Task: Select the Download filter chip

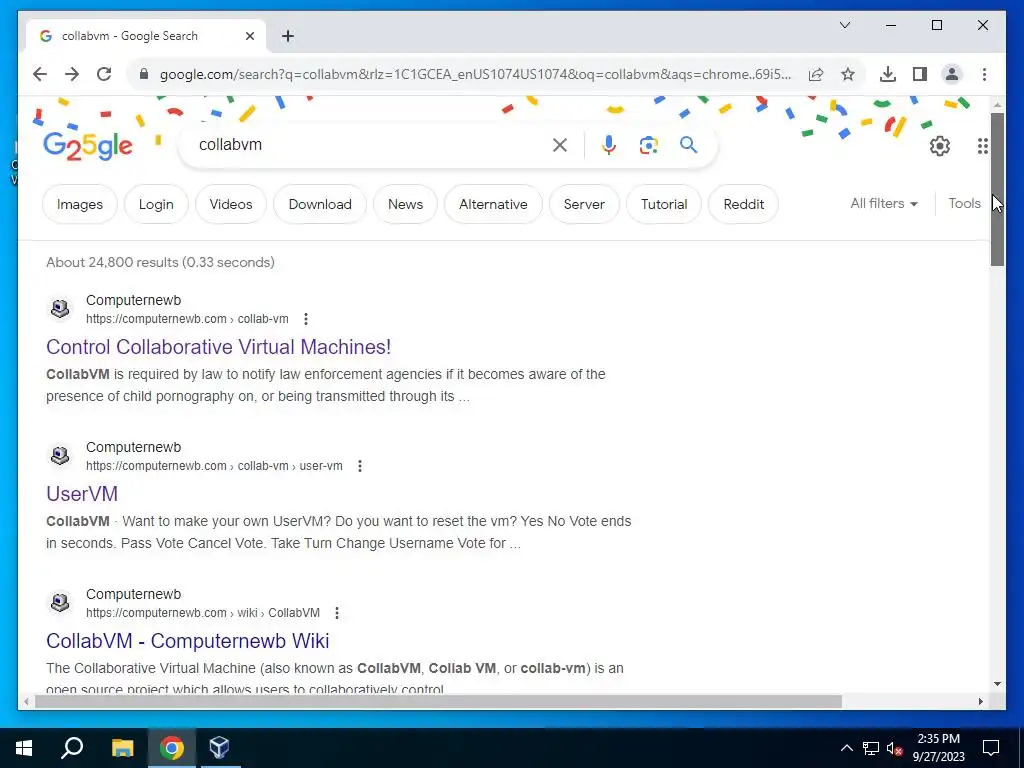Action: (x=320, y=204)
